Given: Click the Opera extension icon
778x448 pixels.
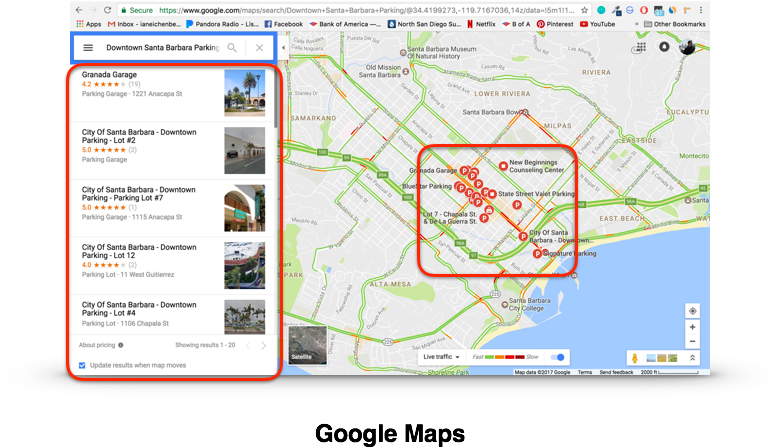Looking at the screenshot, I should pos(644,10).
